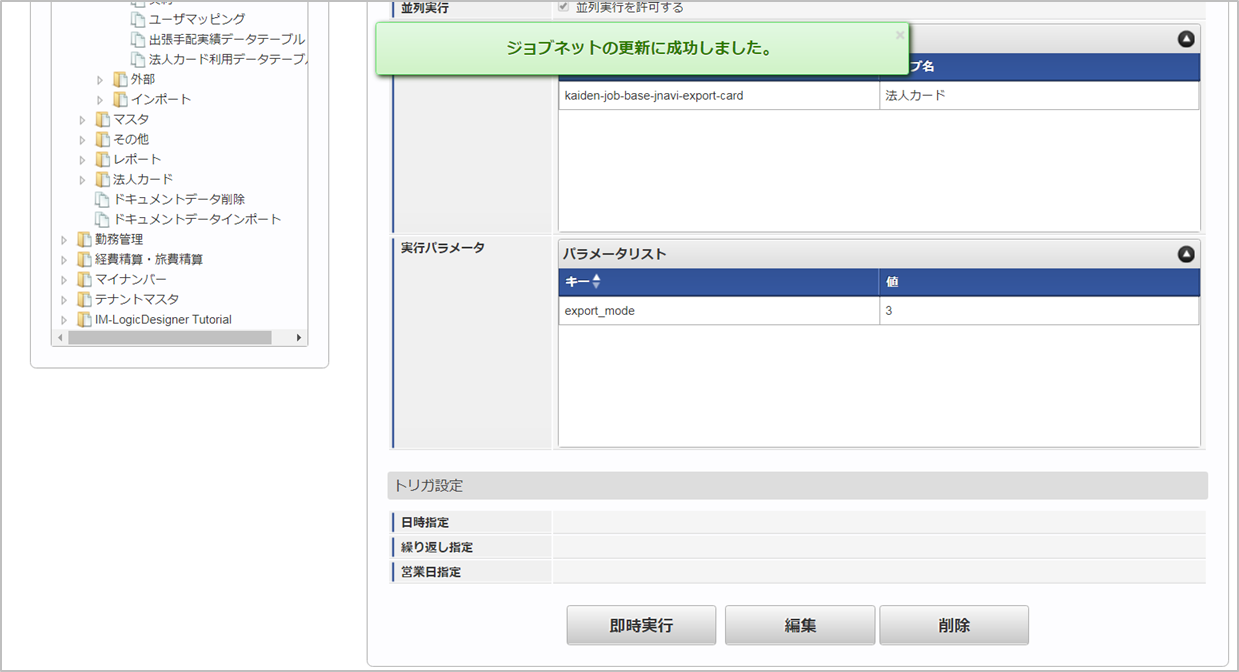Select the ドキュメントデータインポート tree item
Screen dimensions: 1239x672
pos(197,219)
